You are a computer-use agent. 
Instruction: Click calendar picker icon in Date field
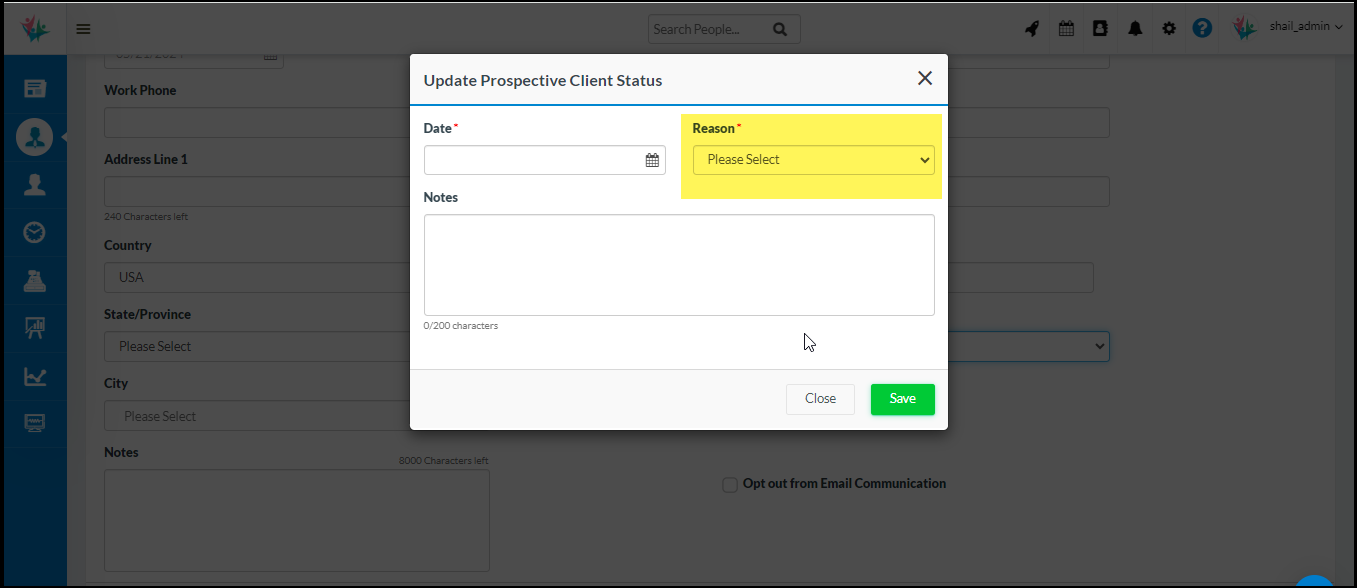(x=652, y=160)
